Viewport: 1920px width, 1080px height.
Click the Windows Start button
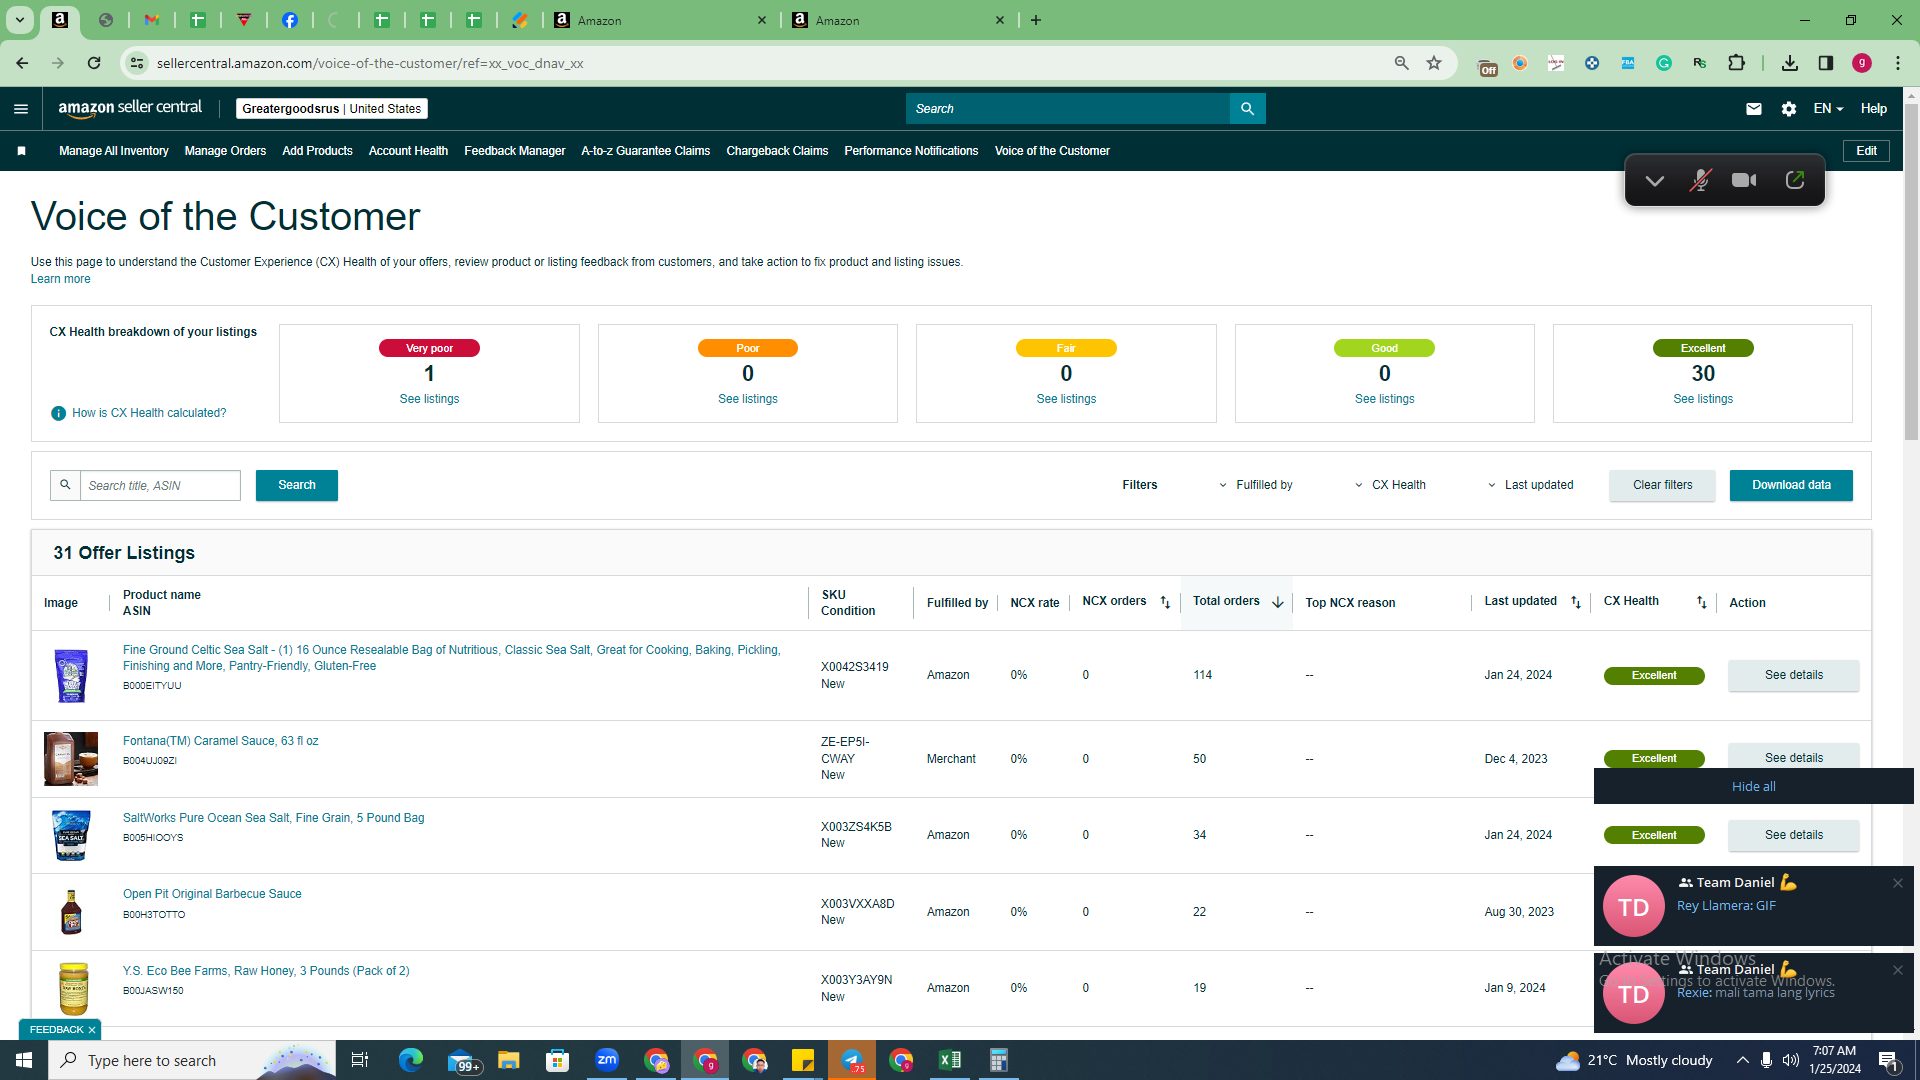[24, 1060]
